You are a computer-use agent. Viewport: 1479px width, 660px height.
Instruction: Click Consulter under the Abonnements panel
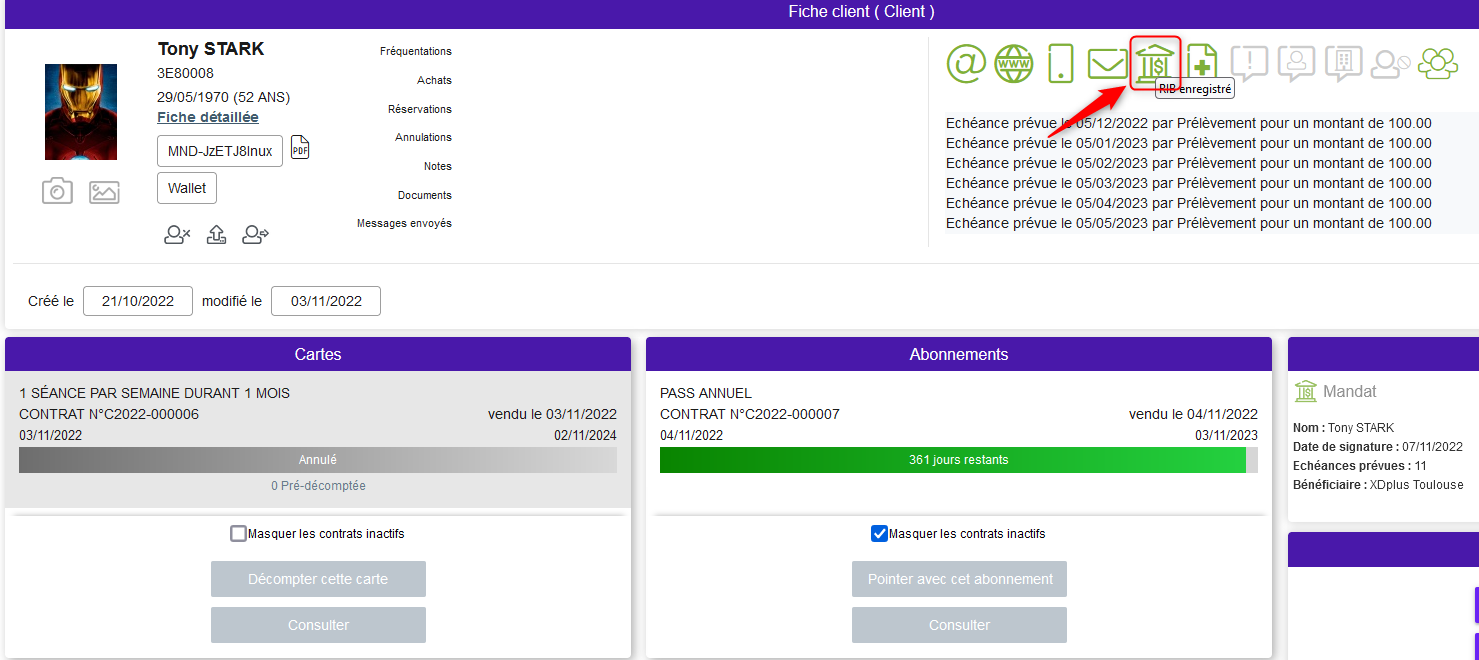point(959,625)
